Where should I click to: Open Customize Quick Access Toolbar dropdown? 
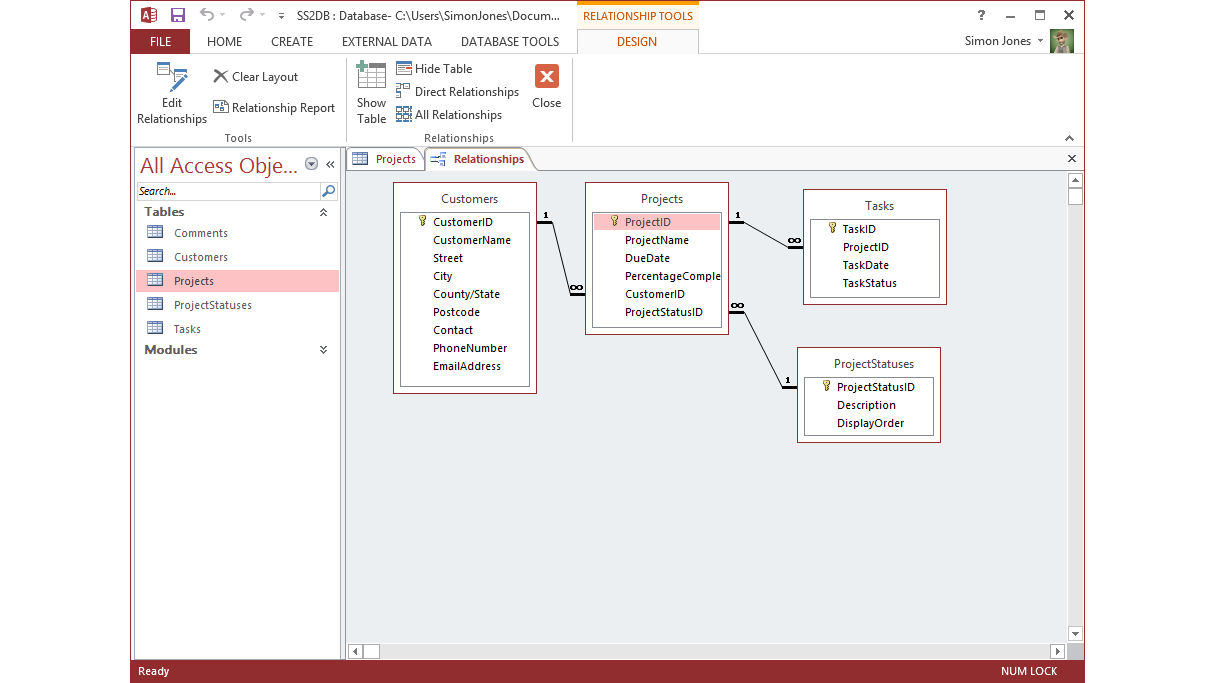pyautogui.click(x=281, y=15)
